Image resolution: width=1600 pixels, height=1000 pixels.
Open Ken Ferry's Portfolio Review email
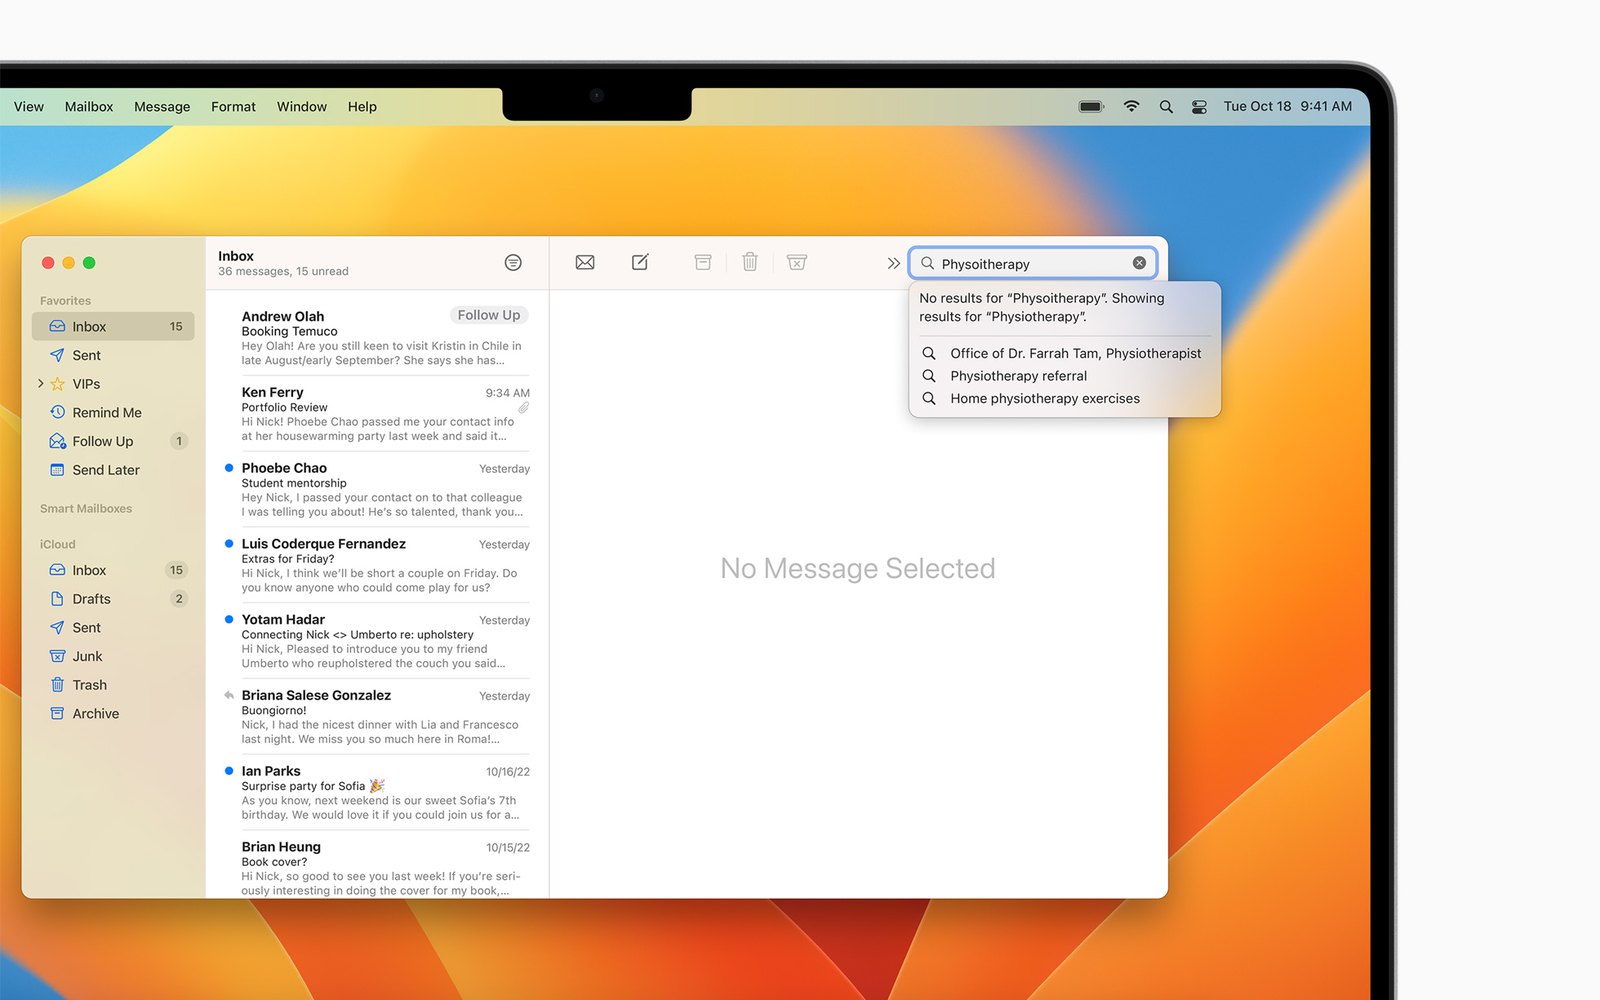point(377,414)
